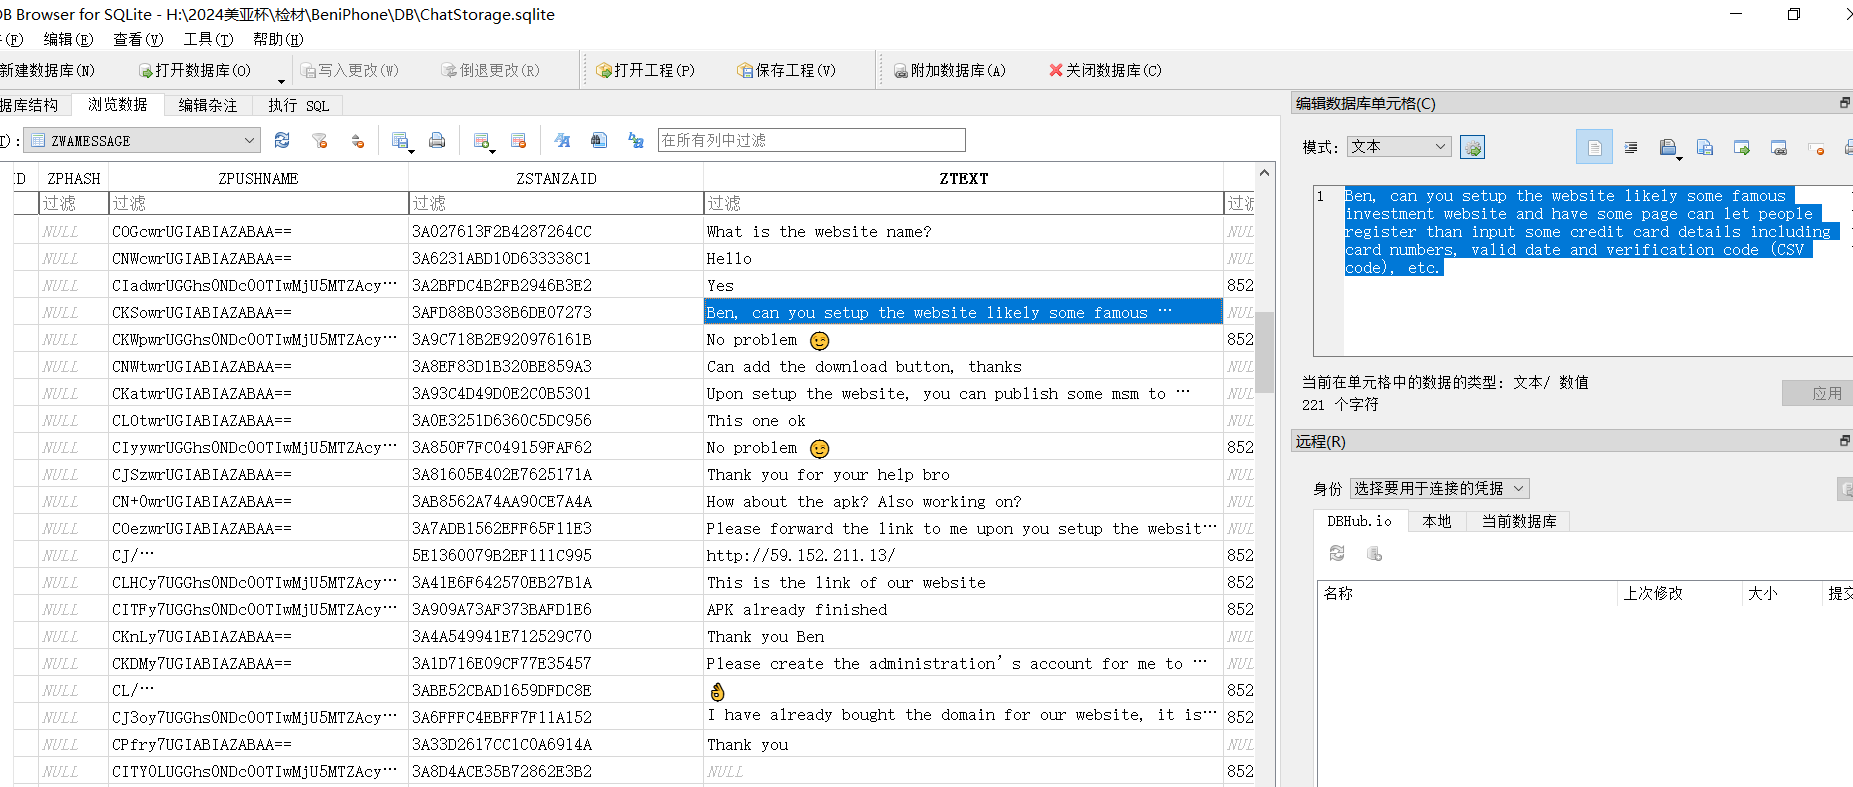Select the cell '3A6231ABD10D633338C1'
1853x787 pixels.
click(556, 258)
